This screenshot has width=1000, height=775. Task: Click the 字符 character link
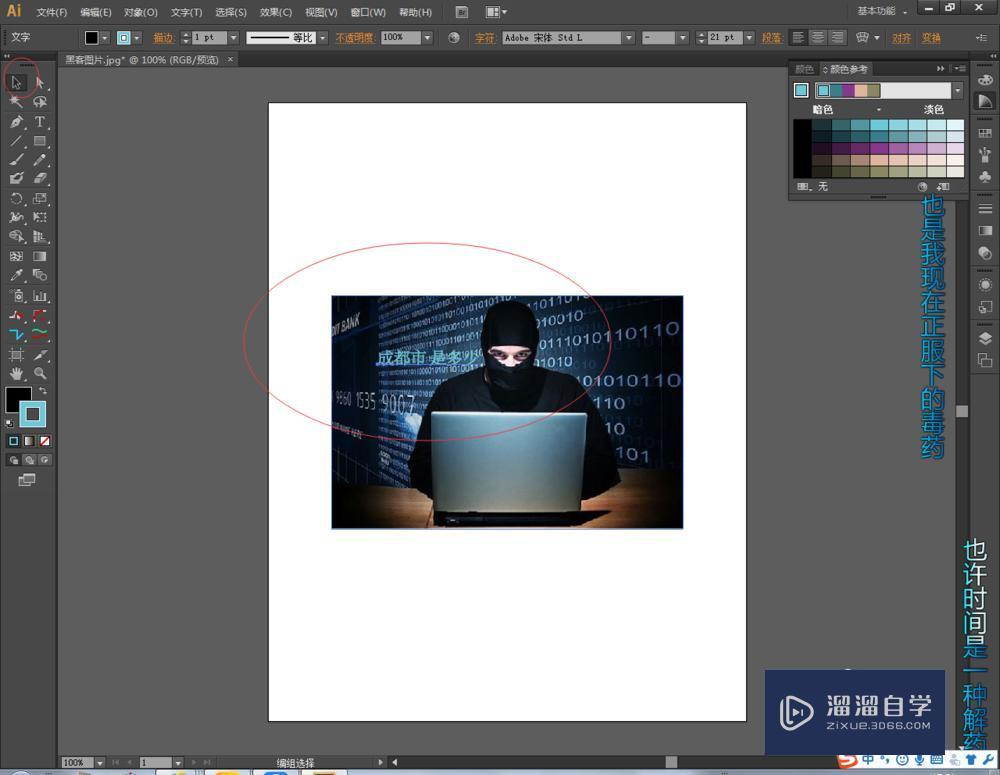485,38
